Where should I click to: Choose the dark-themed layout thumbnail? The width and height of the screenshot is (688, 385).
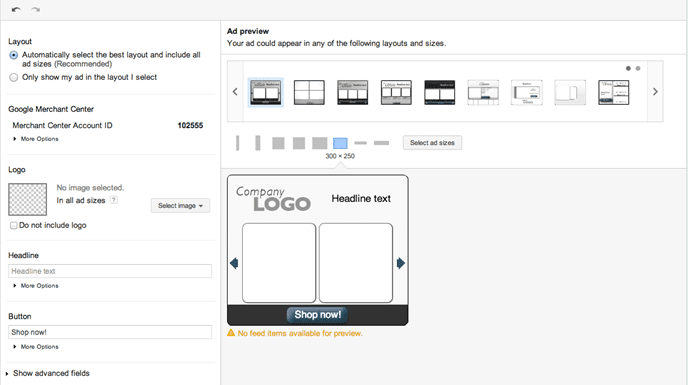[x=440, y=92]
